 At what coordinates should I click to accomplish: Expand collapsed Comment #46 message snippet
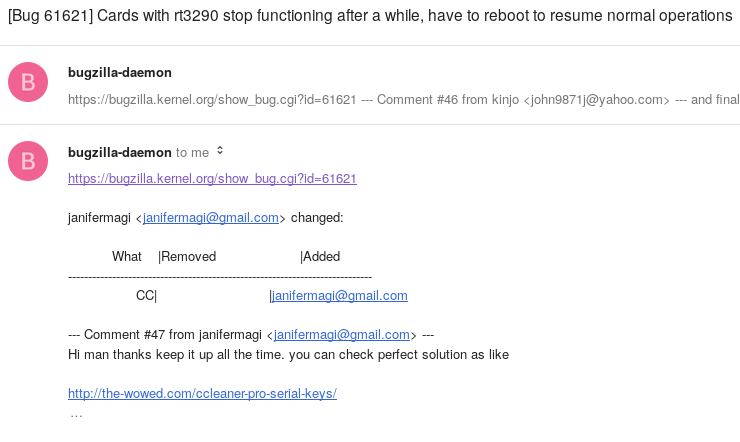404,100
